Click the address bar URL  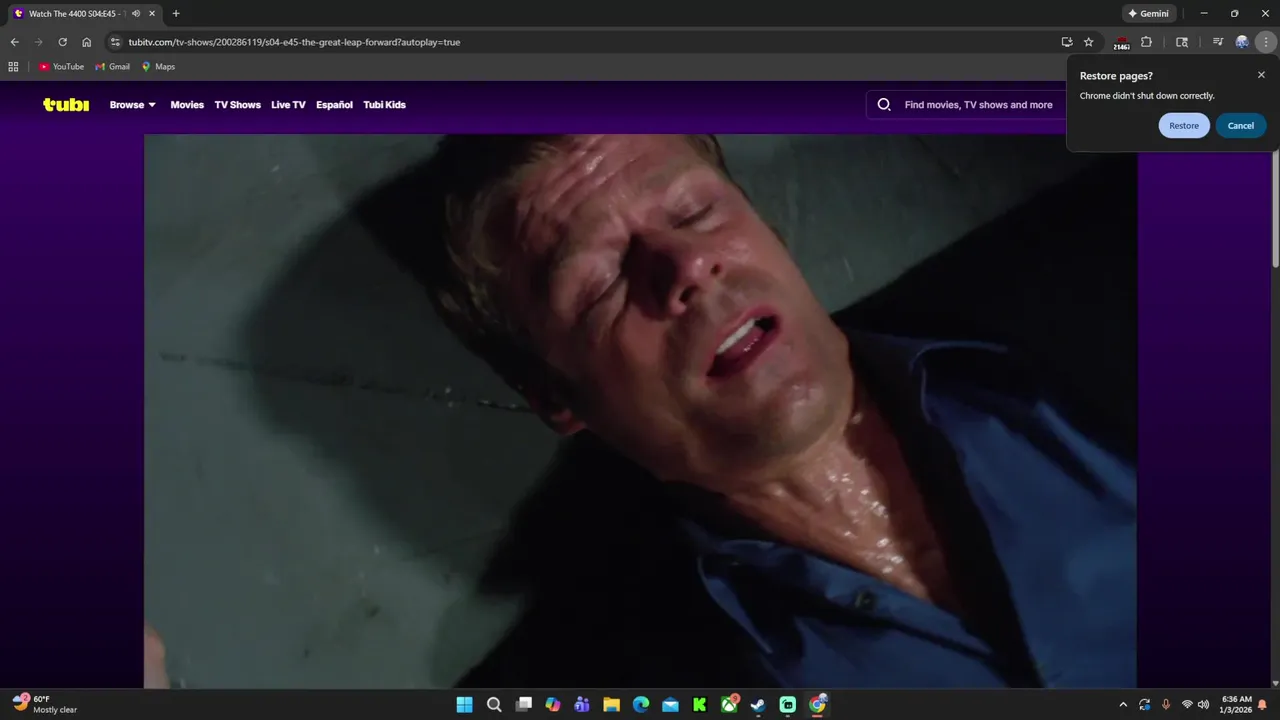click(x=294, y=42)
